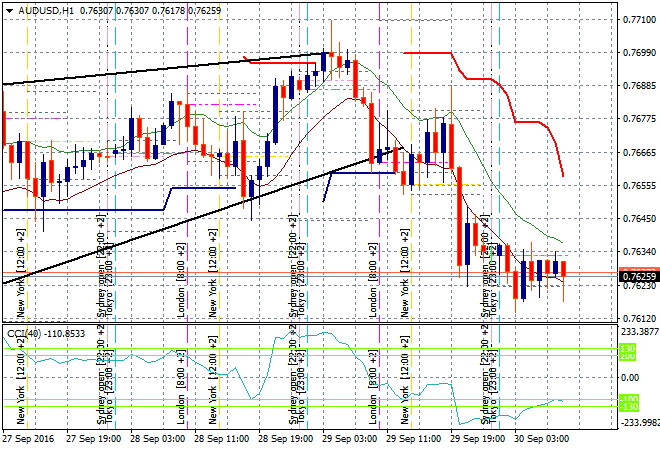Select the blue horizontal line on the left

80,210
